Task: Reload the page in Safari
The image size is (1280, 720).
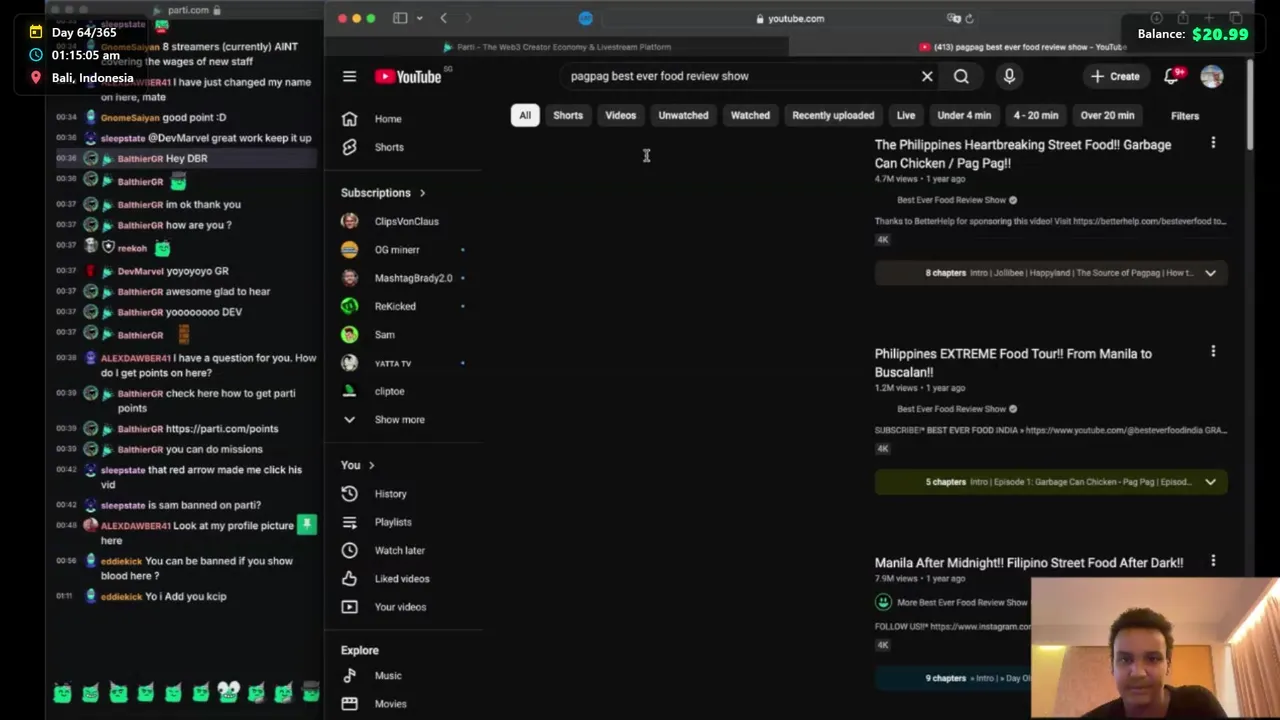Action: coord(969,18)
